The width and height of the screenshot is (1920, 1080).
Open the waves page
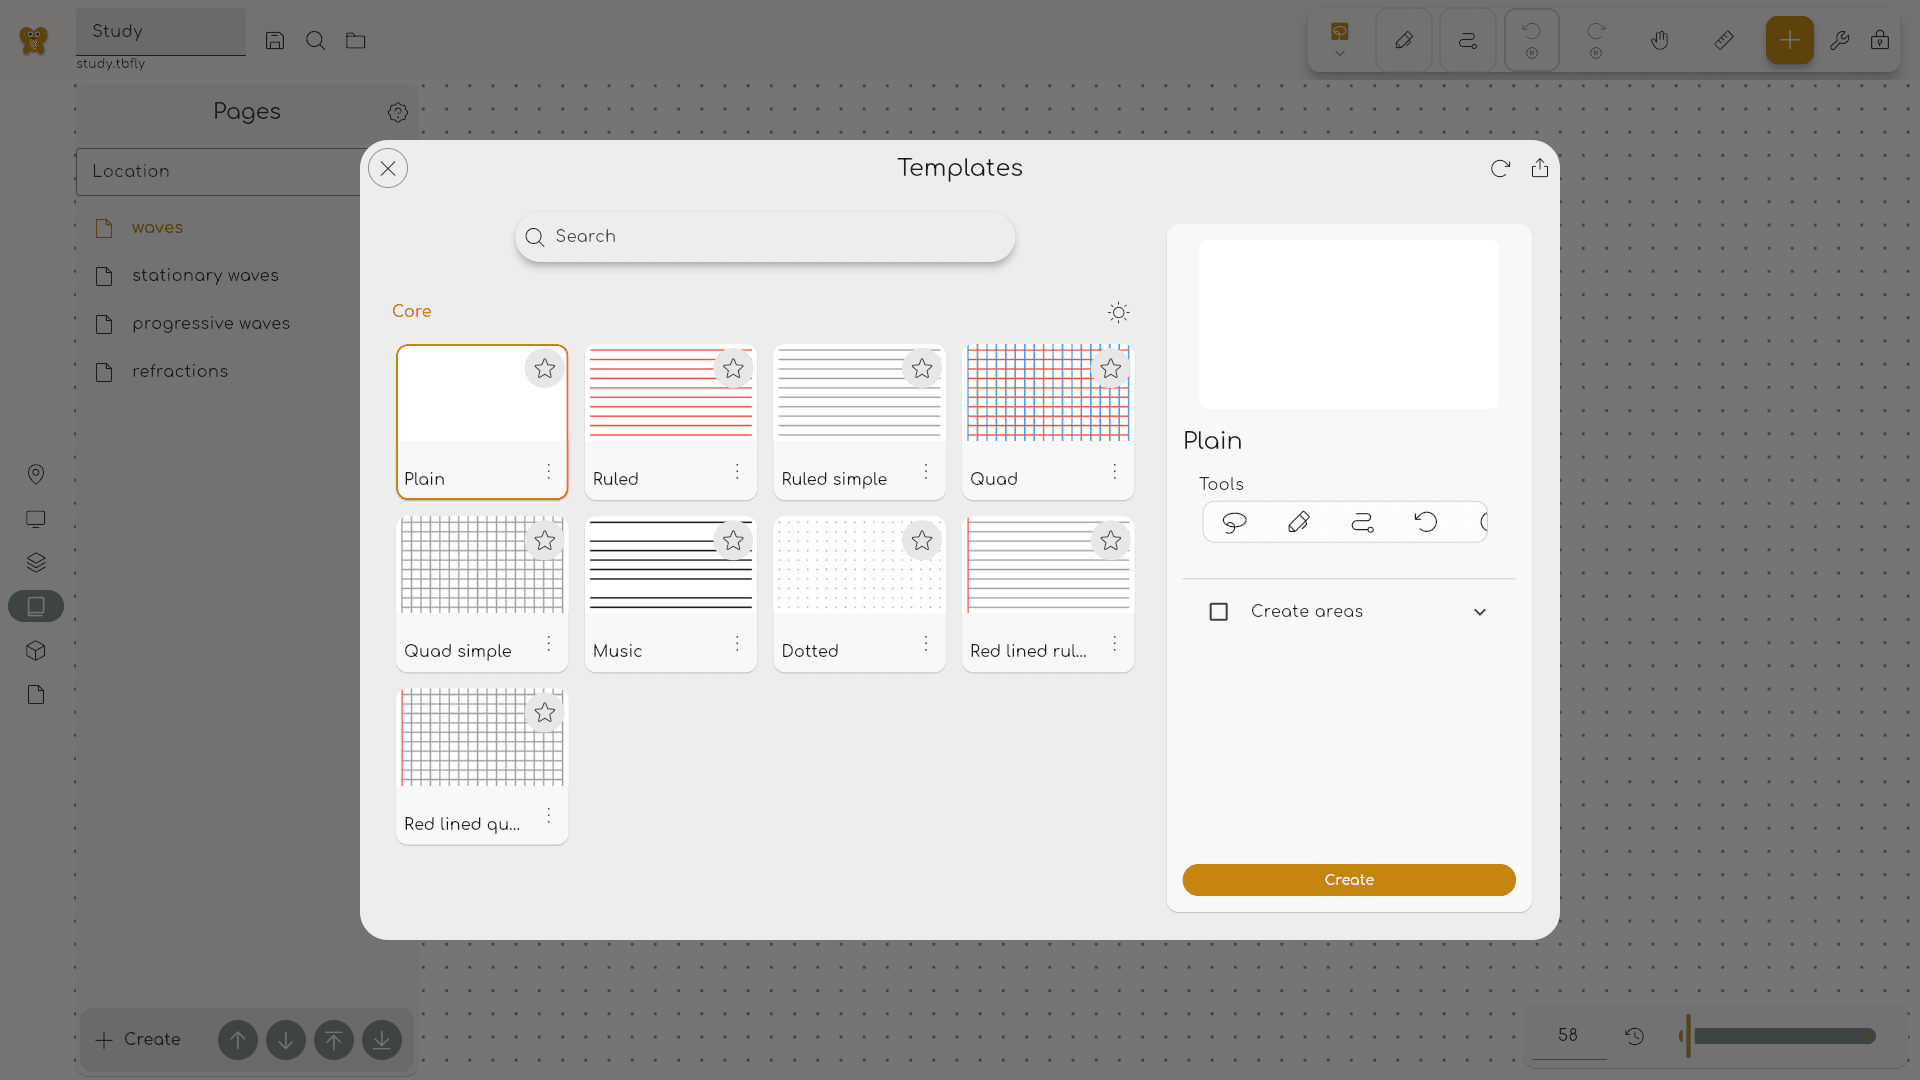point(157,228)
